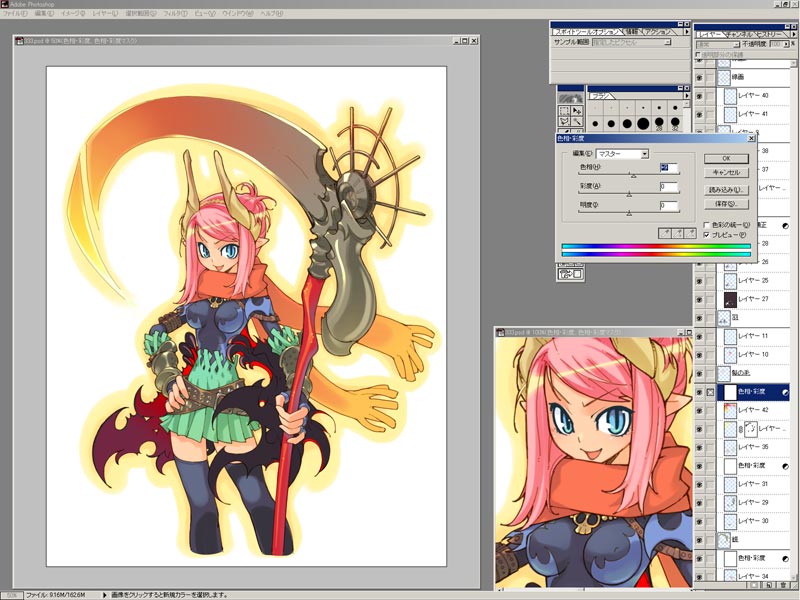Open the イメージ (Image) menu
The width and height of the screenshot is (800, 600).
pyautogui.click(x=73, y=14)
